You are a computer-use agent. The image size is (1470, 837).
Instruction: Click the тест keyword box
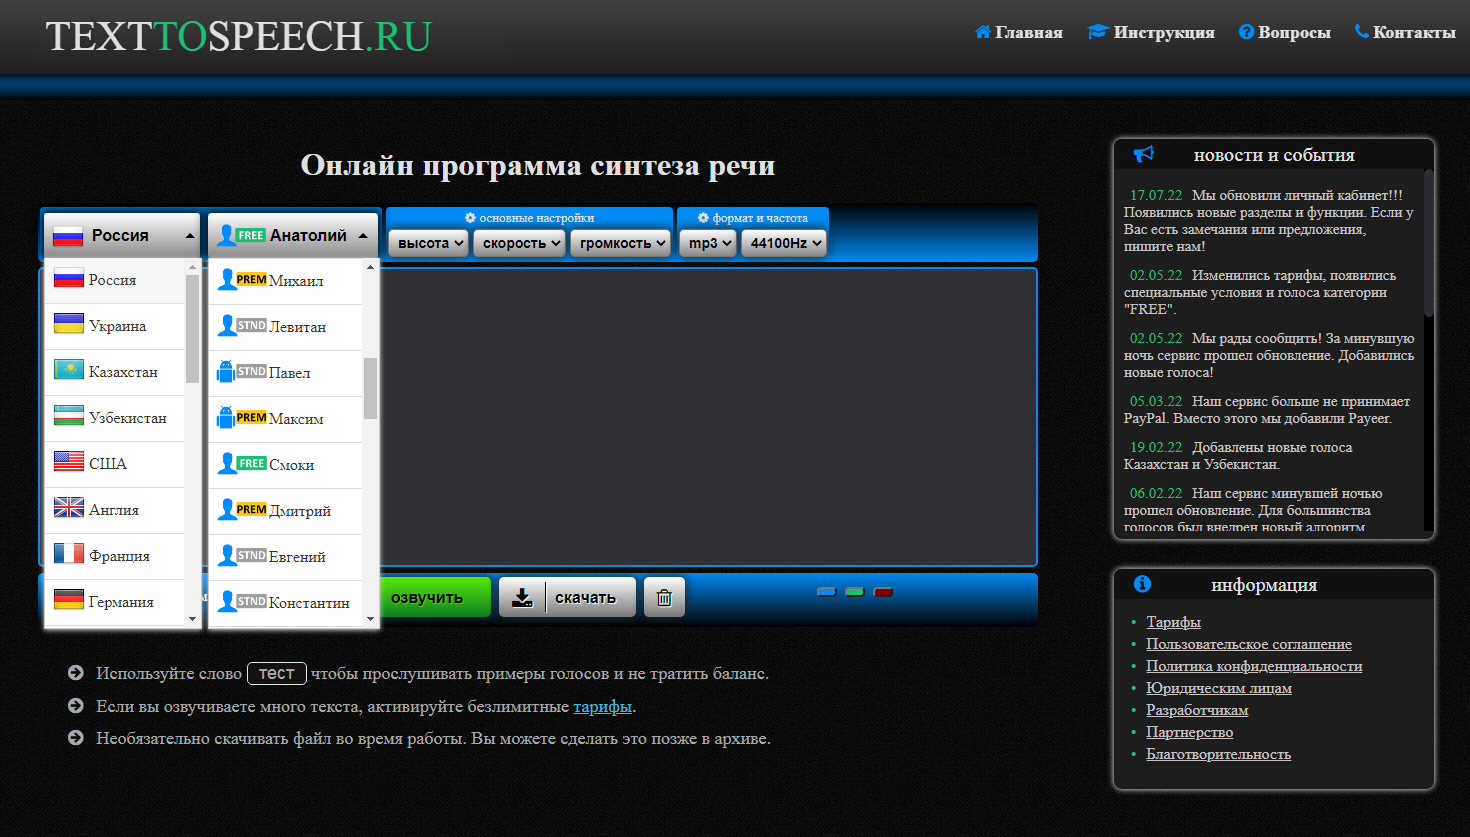click(x=277, y=674)
